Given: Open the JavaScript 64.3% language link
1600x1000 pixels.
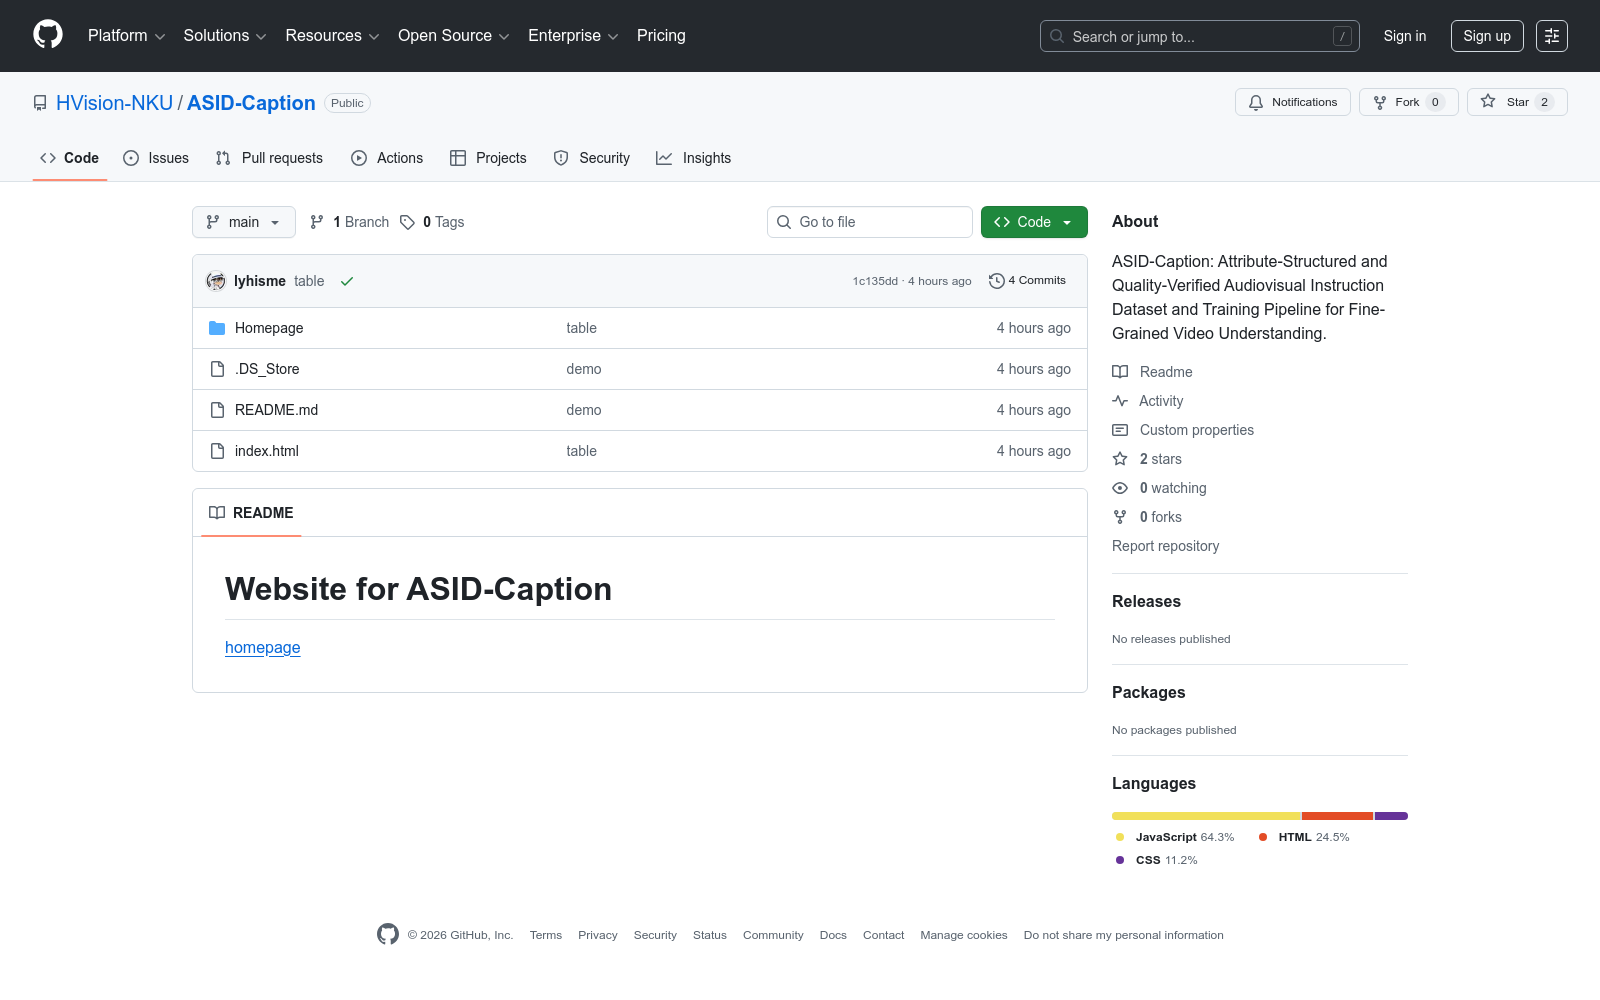Looking at the screenshot, I should (1175, 837).
